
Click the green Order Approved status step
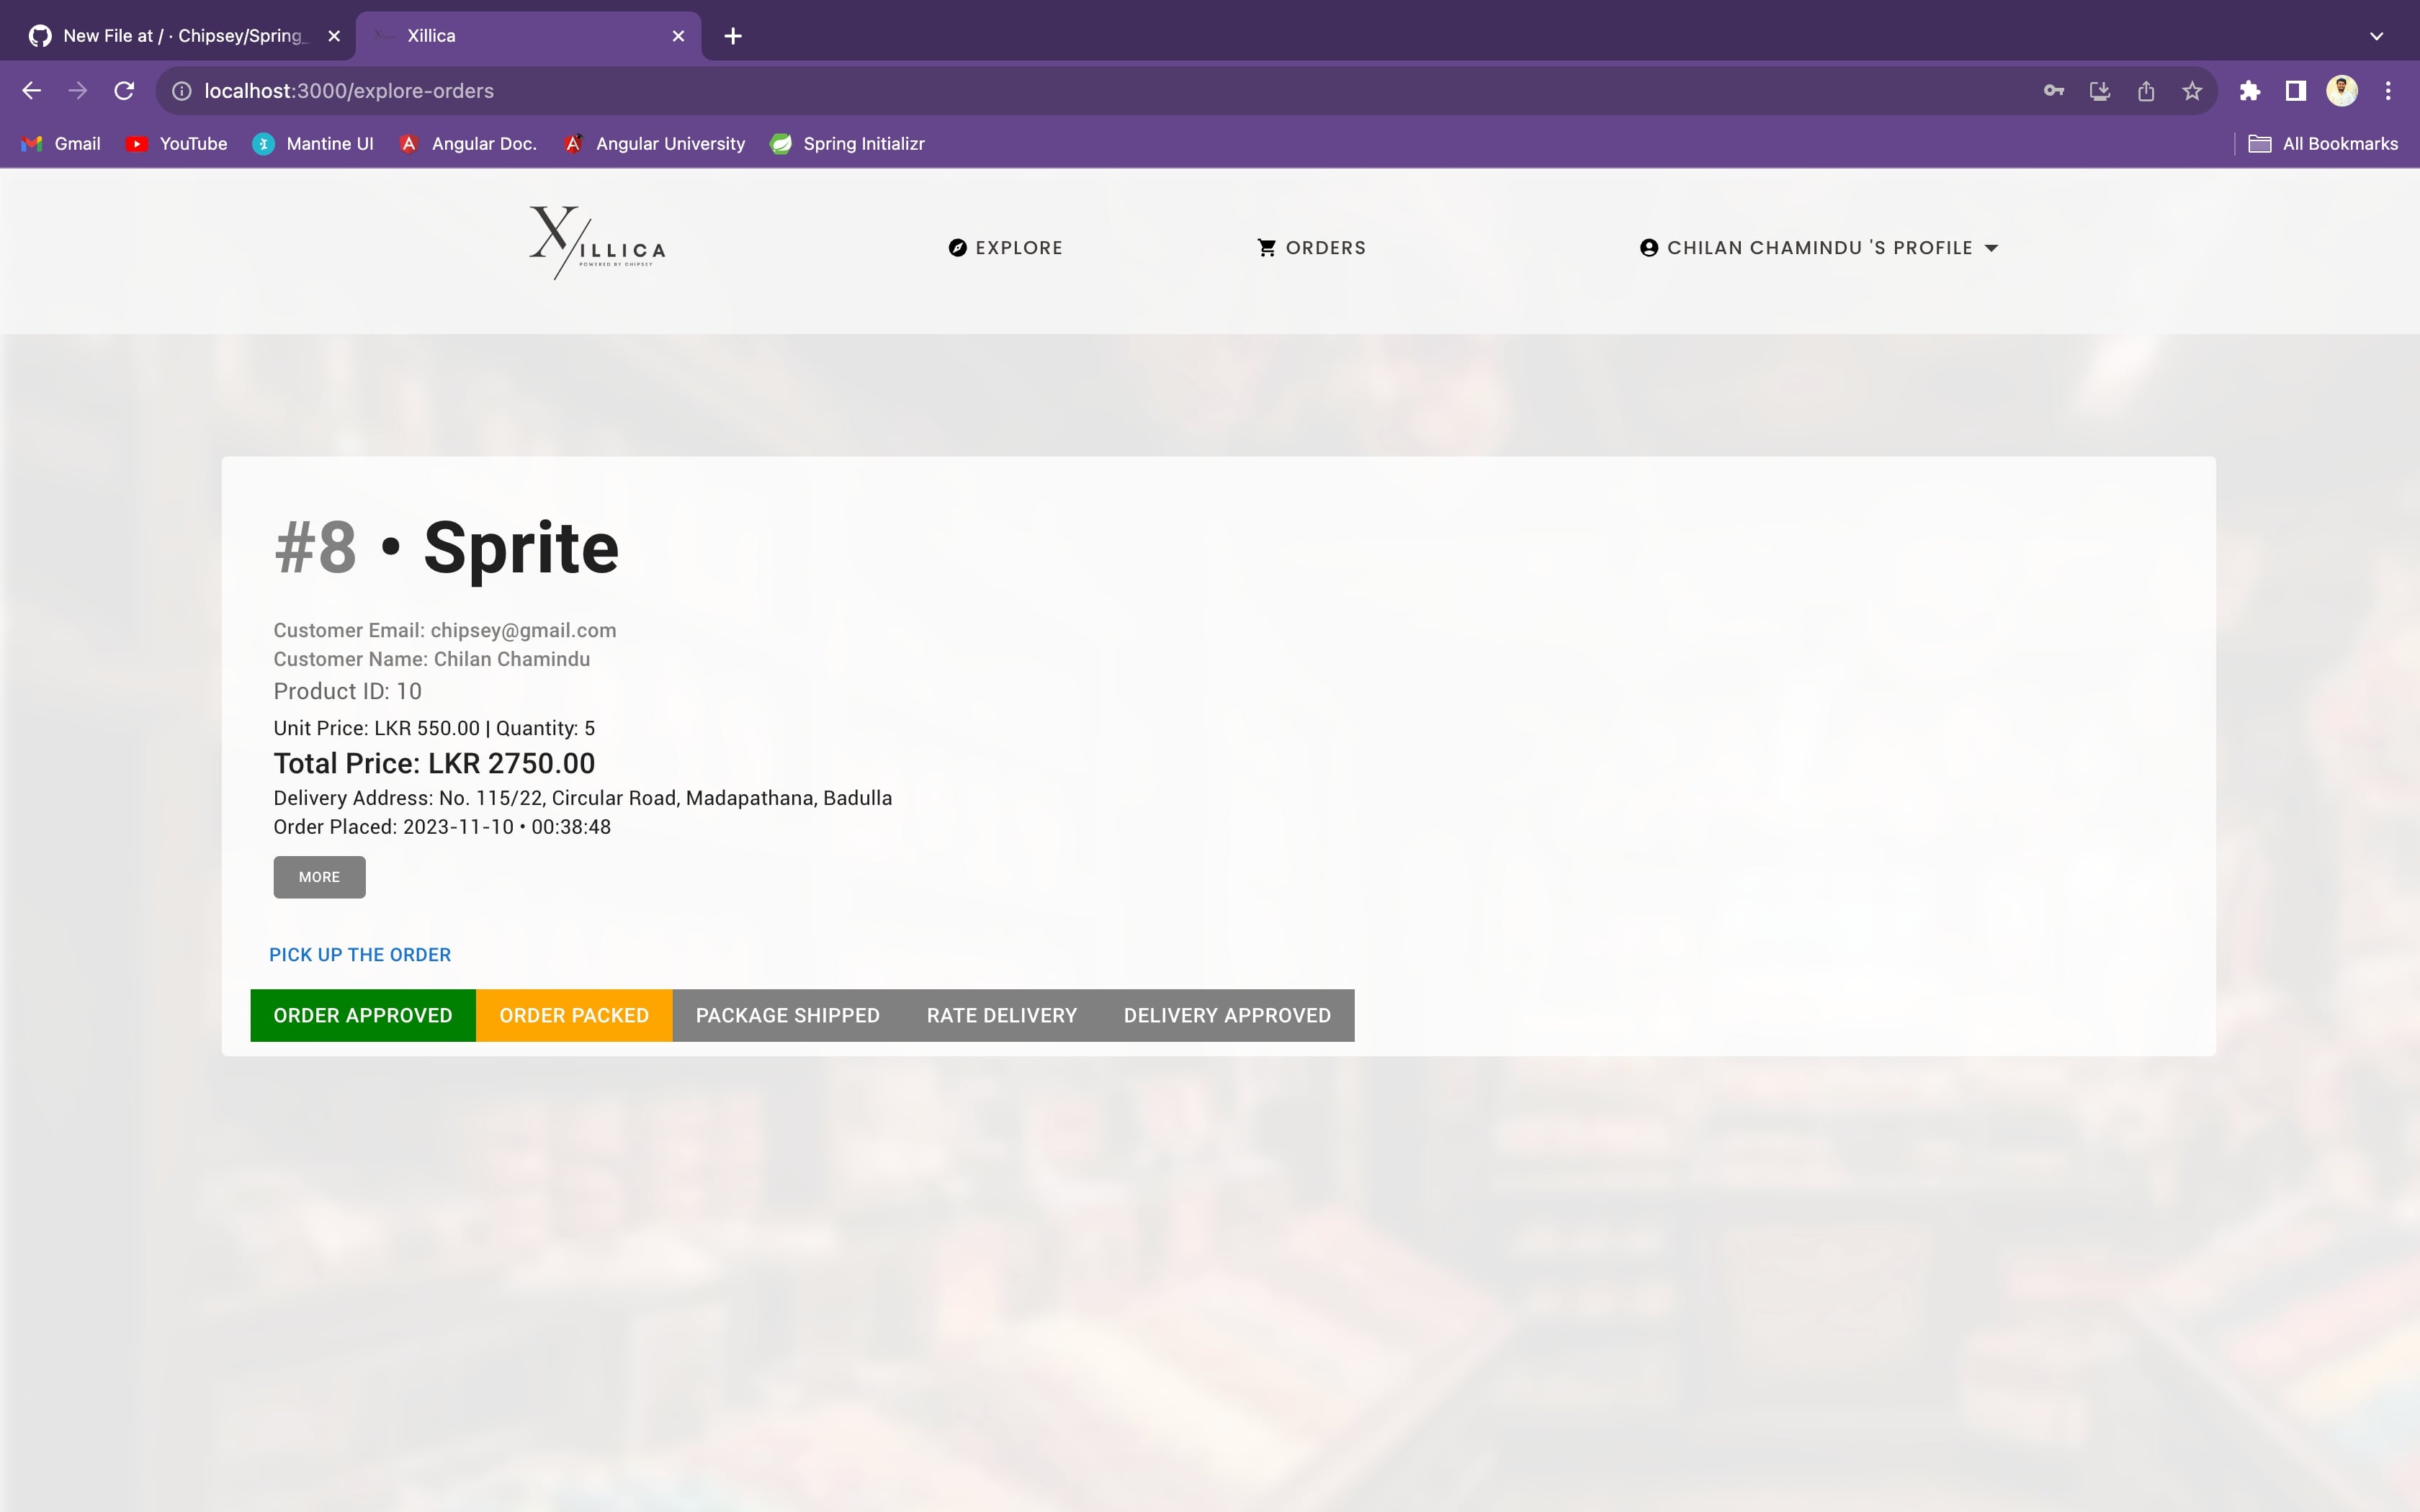[362, 1016]
